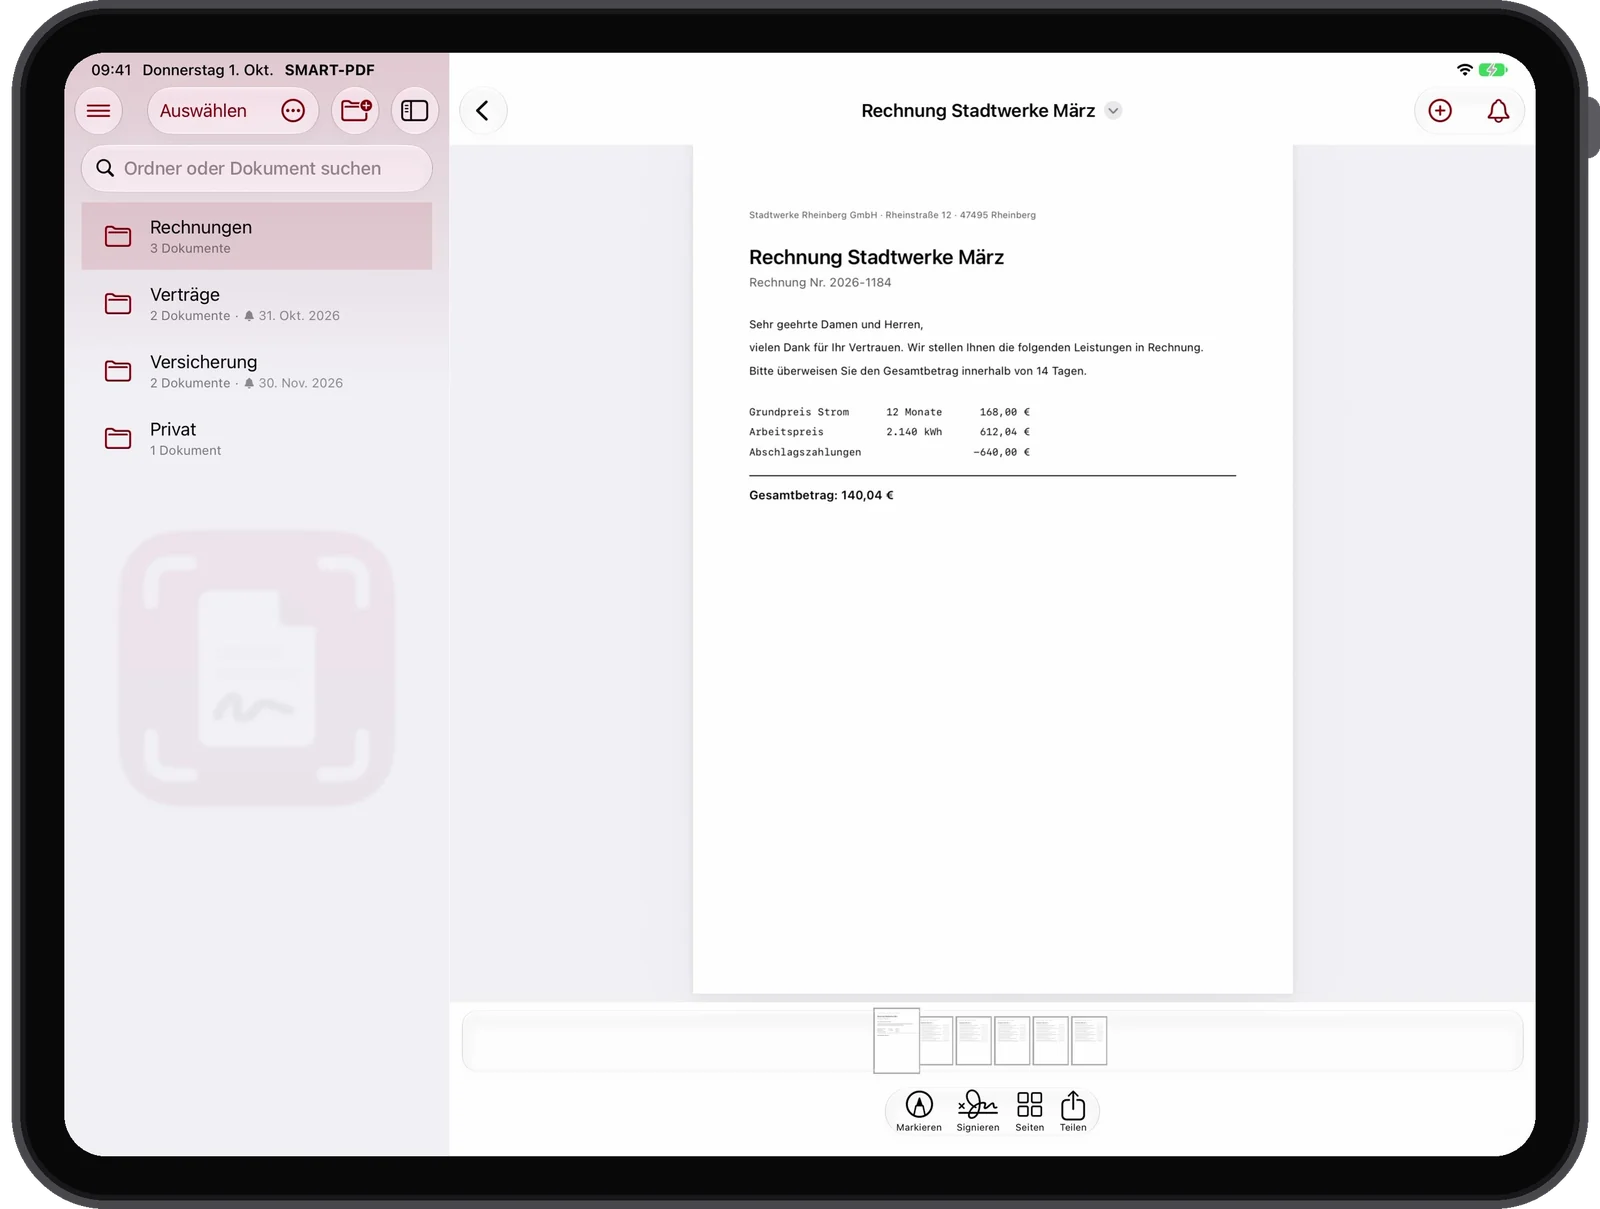Click the bell reminder 31. Okt. 2026
Viewport: 1600px width, 1209px height.
[292, 316]
